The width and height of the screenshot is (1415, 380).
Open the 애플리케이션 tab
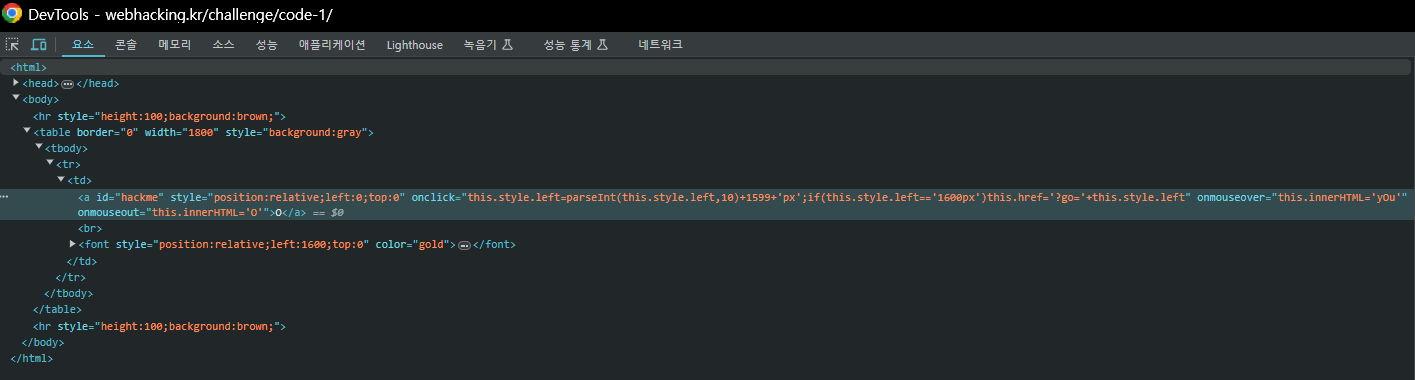coord(332,45)
